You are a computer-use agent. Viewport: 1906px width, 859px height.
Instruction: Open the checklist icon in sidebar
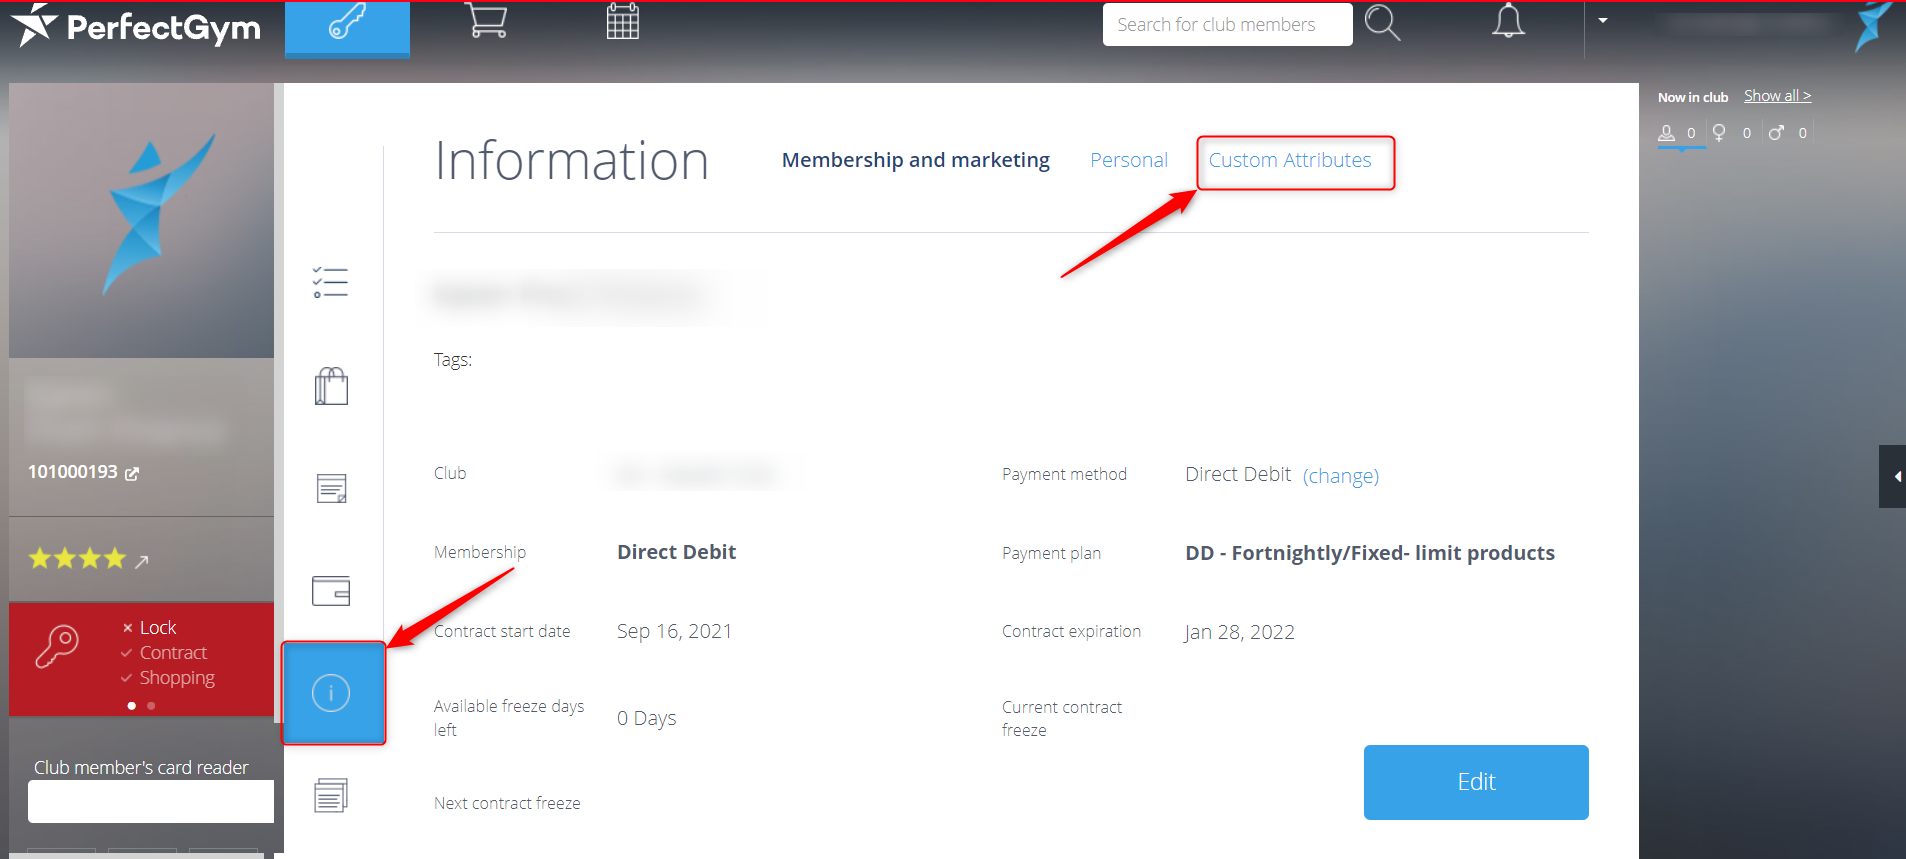coord(330,283)
